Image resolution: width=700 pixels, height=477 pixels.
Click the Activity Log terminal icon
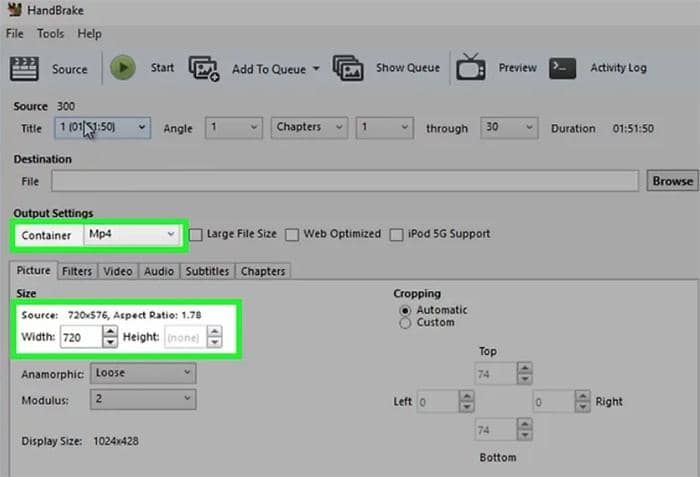[562, 68]
